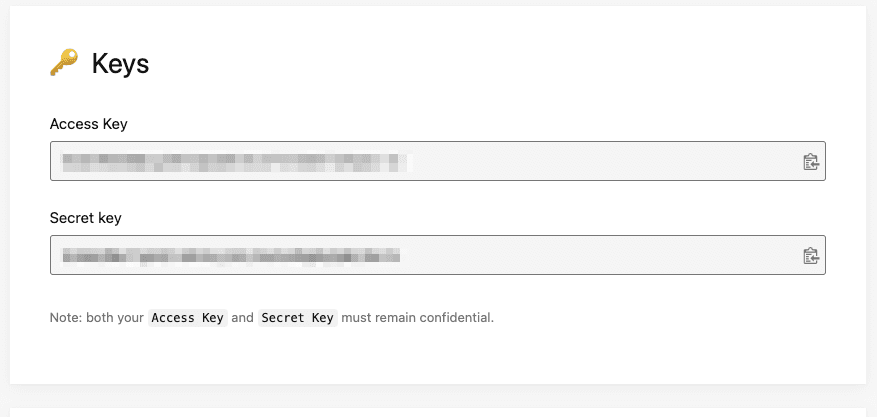Click the "Keys" section heading
Screen dimensions: 877x417
(120, 65)
